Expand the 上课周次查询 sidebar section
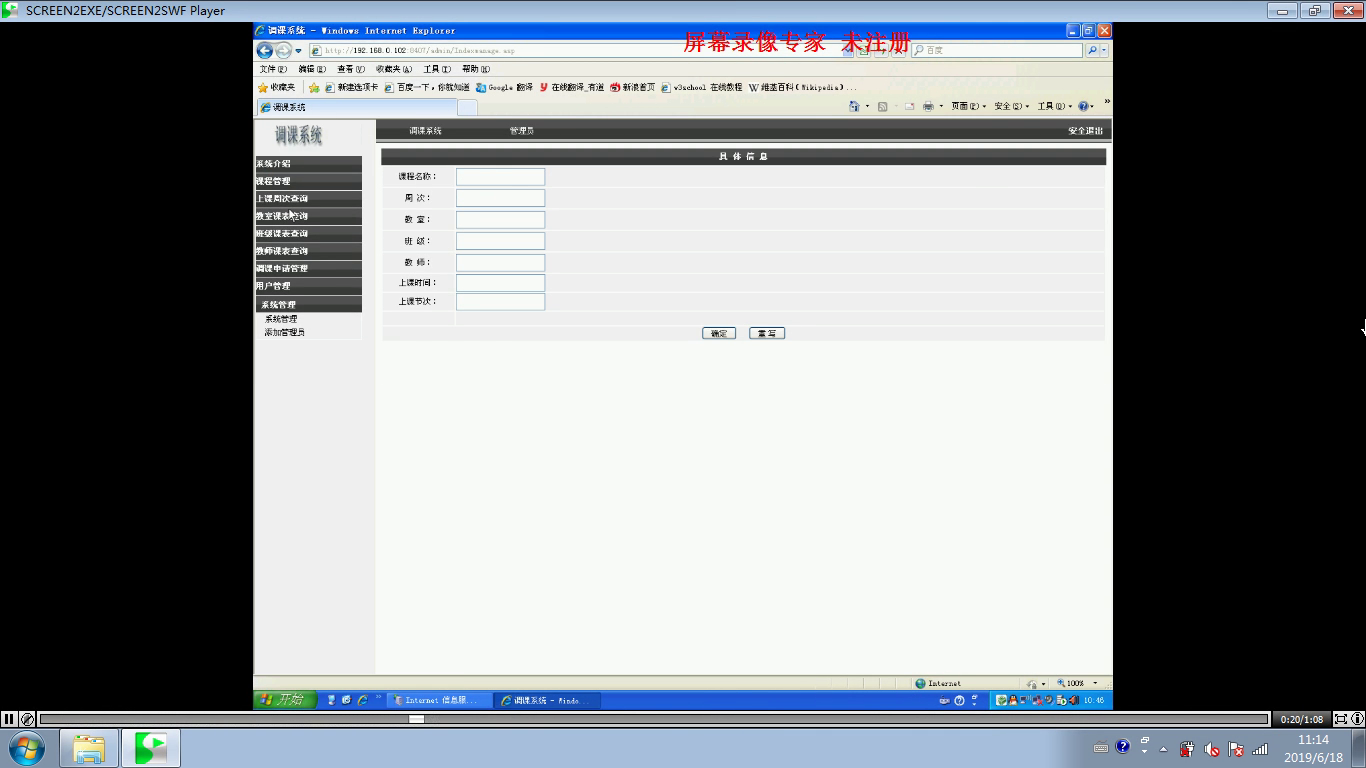The height and width of the screenshot is (768, 1366). pyautogui.click(x=308, y=198)
